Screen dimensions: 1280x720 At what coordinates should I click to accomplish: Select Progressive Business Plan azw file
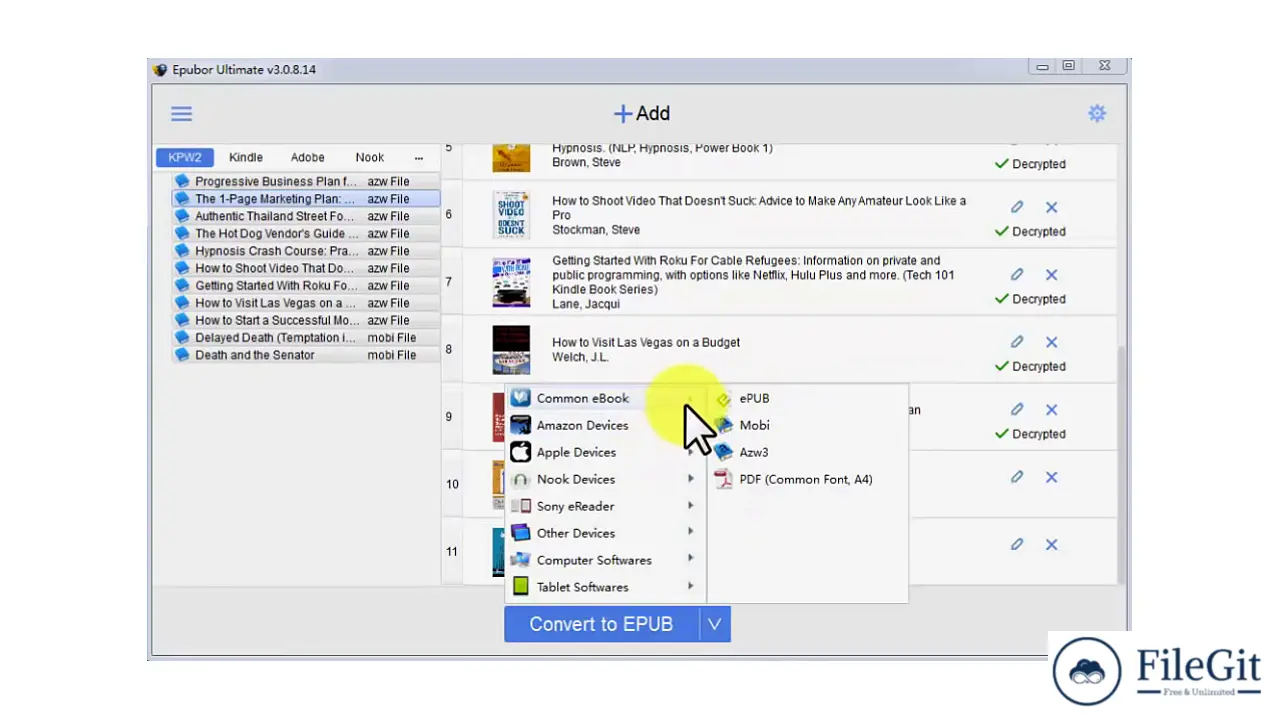(306, 182)
